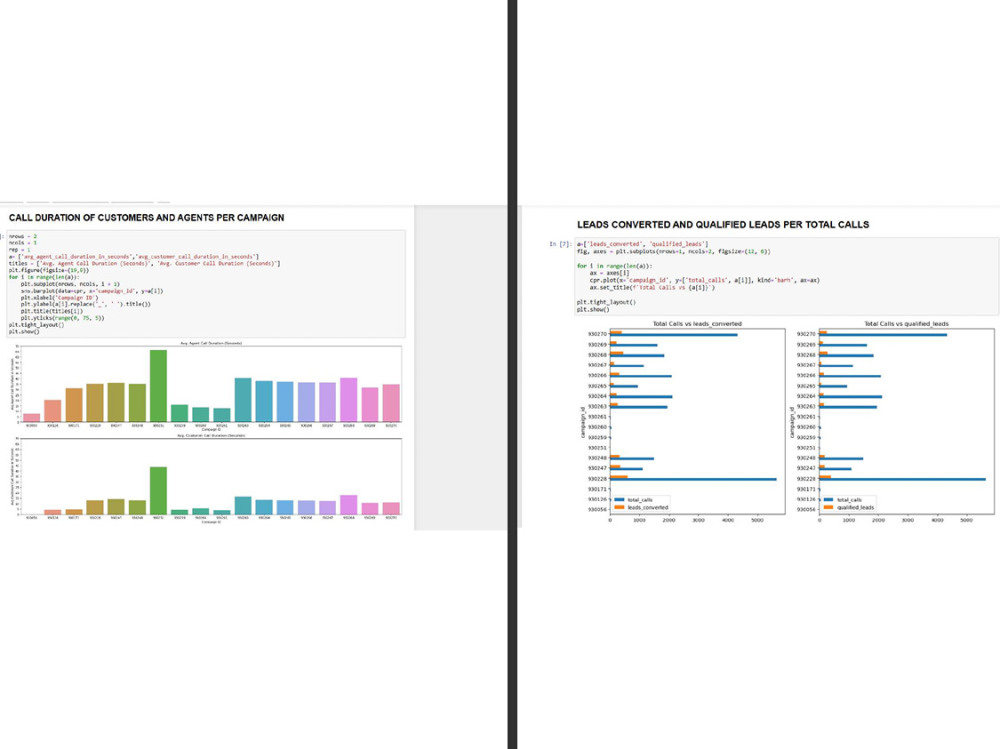Click the 'campaign_id' axis label of qualified_leads chart
This screenshot has width=1000, height=749.
[792, 422]
